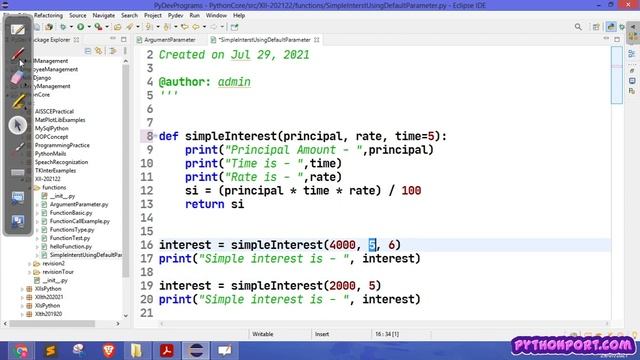
Task: Maximize the editor area
Action: [617, 39]
